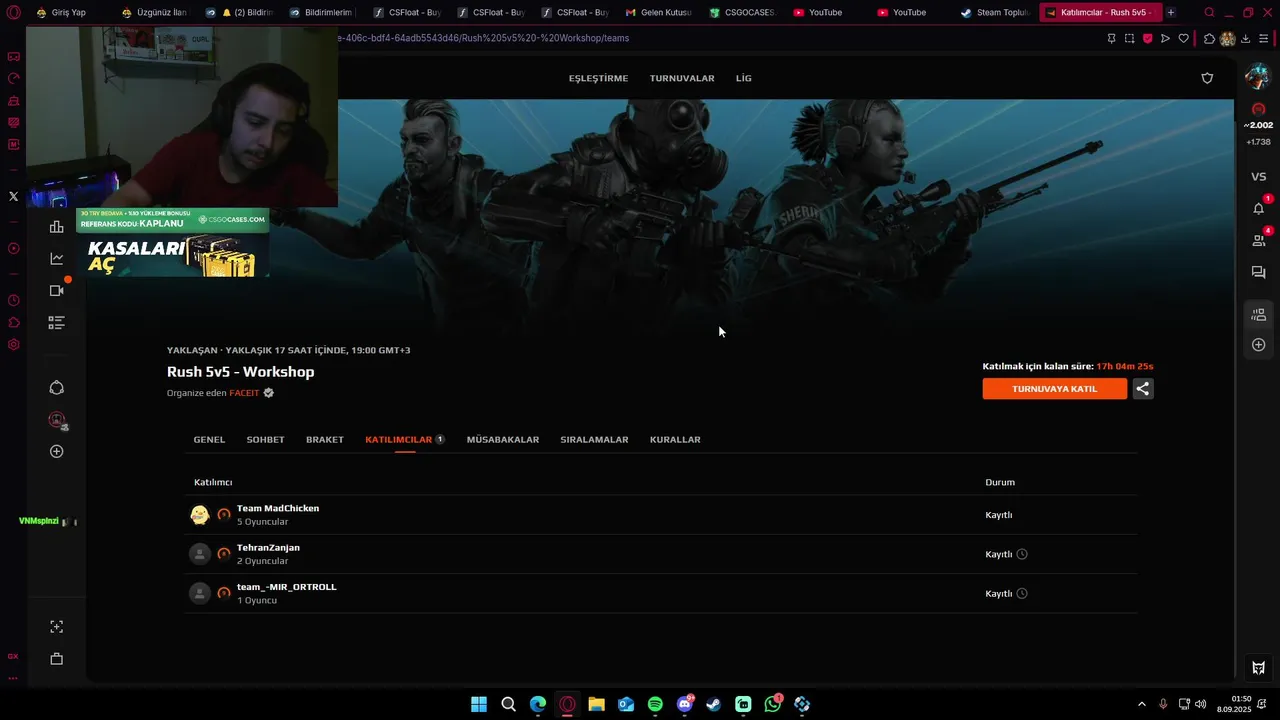This screenshot has width=1280, height=720.
Task: Open Discord from the taskbar
Action: (684, 704)
